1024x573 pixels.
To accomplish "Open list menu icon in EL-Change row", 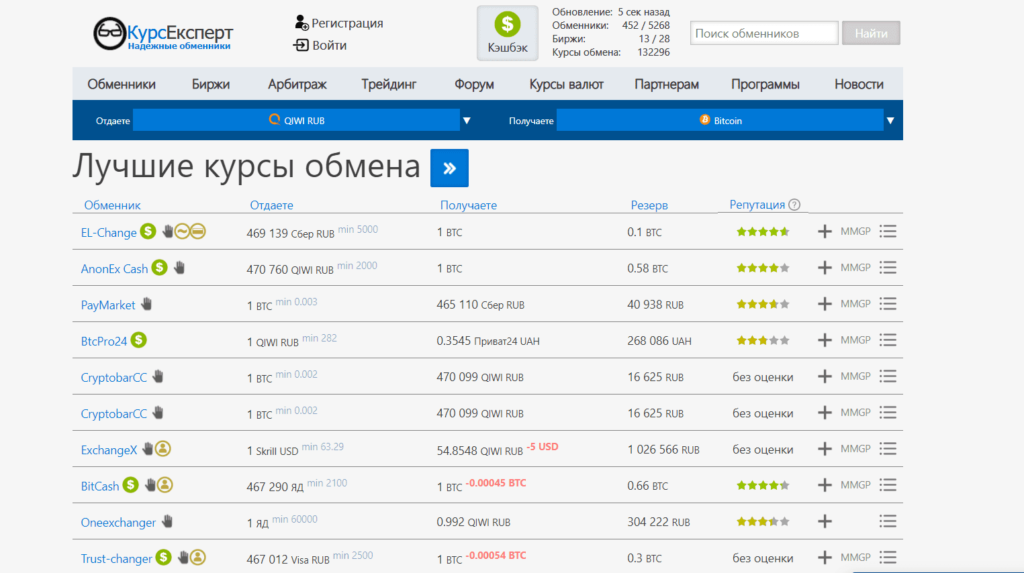I will pos(888,231).
